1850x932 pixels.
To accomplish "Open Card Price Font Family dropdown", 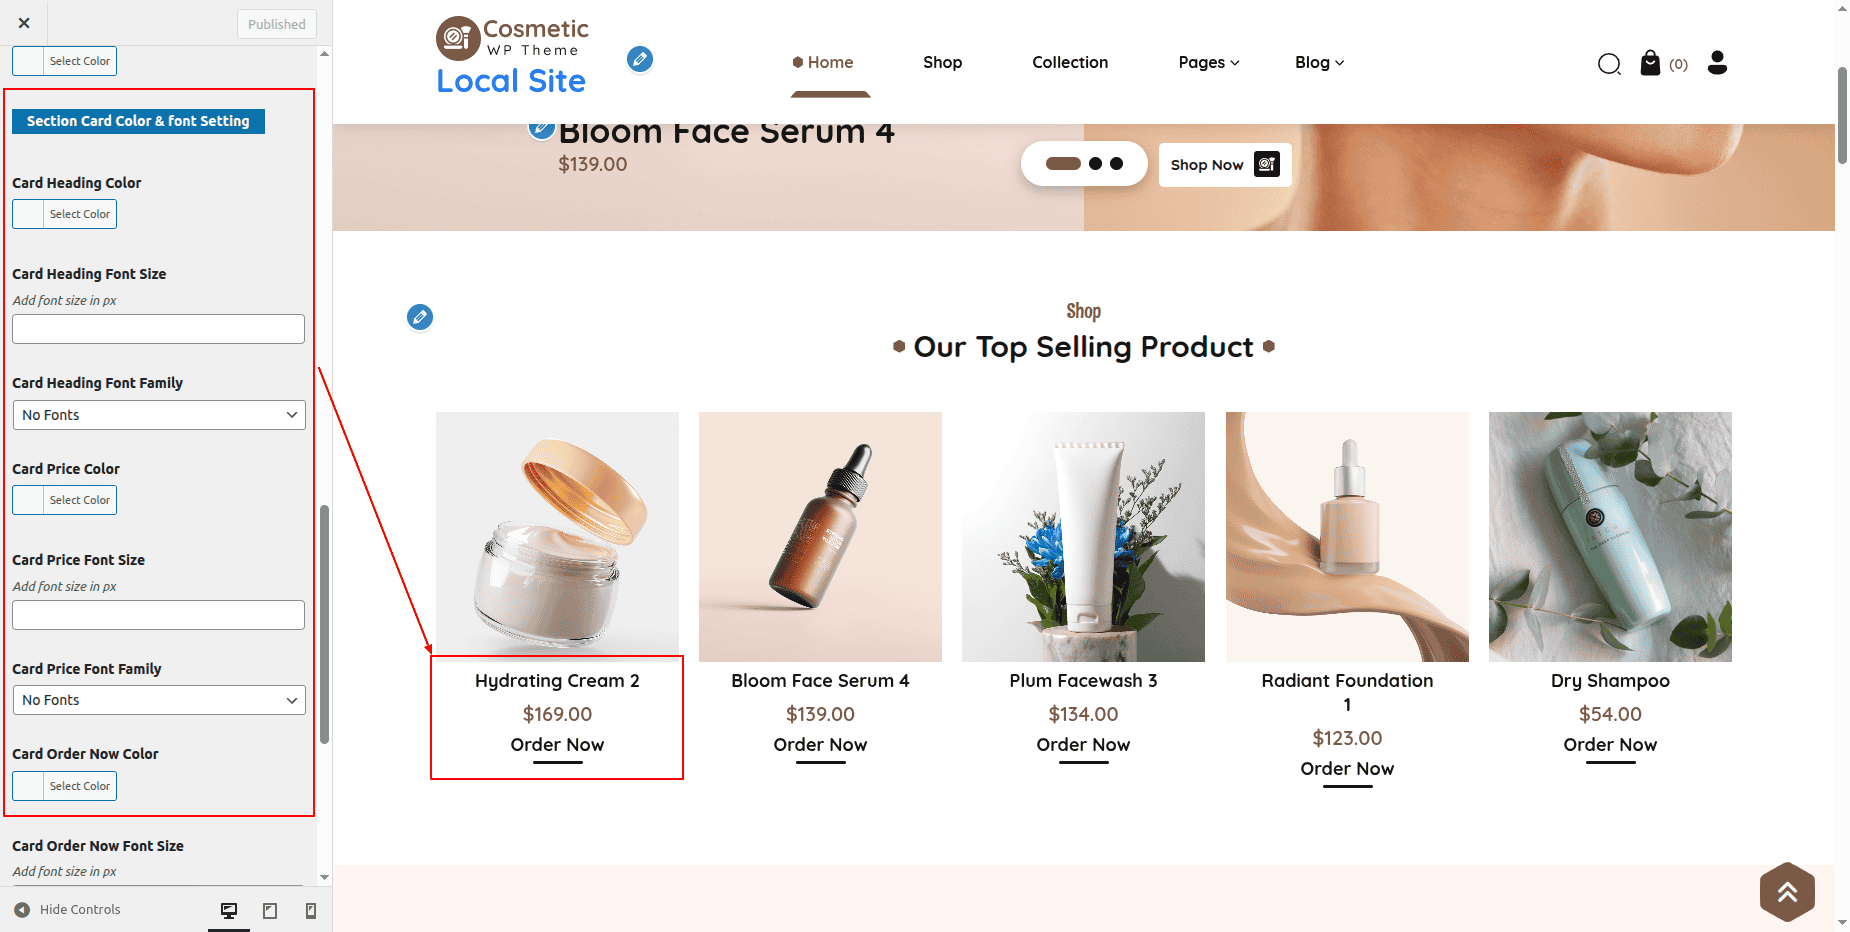I will [159, 700].
